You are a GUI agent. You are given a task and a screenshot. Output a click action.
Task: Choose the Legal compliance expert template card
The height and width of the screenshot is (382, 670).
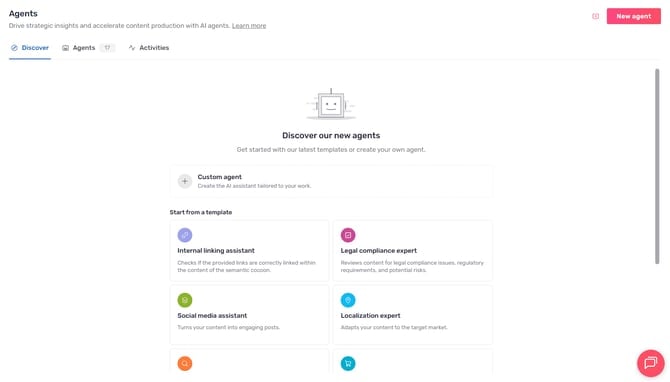click(413, 251)
